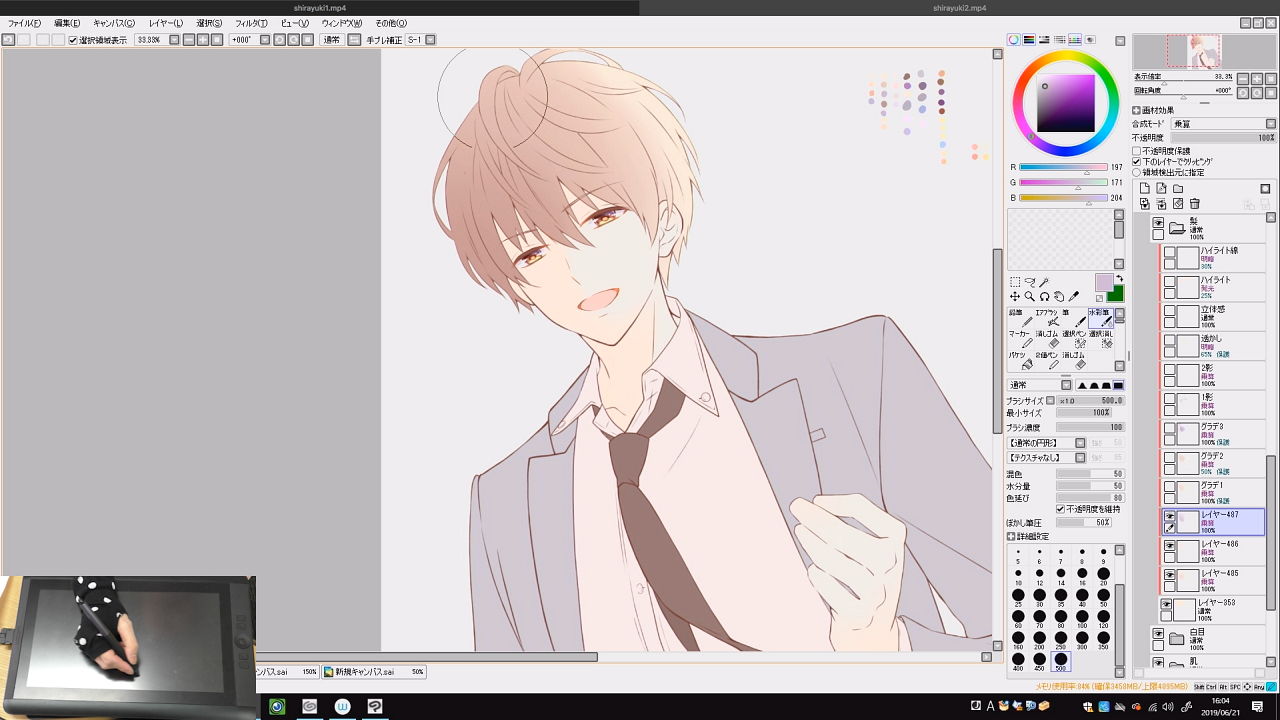Hide layer レイヤー487 via eye icon
Screen dimensions: 1280x720
(x=1169, y=516)
